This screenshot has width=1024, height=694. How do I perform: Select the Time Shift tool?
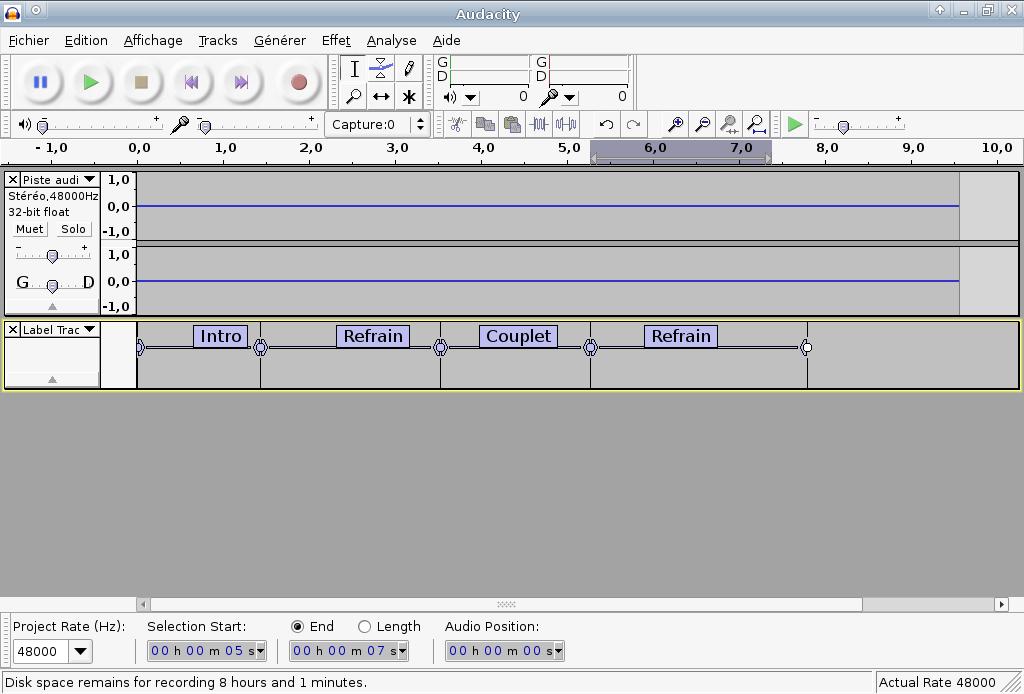(x=381, y=97)
